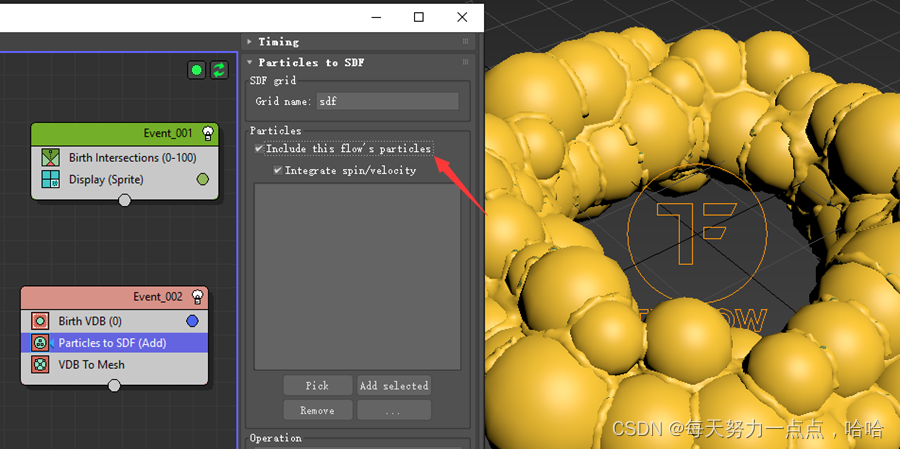Click Event_001 bottom output connector
This screenshot has width=900, height=449.
click(125, 200)
